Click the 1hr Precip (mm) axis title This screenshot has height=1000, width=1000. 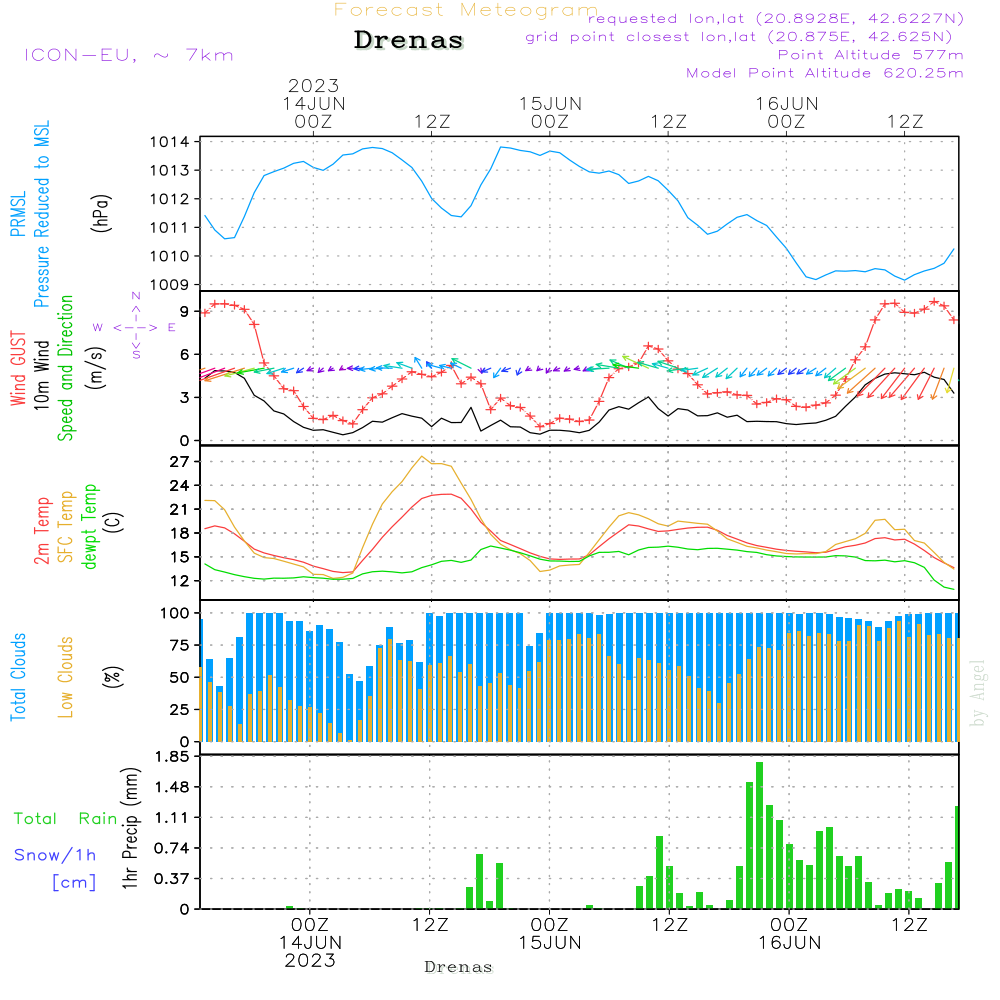click(x=129, y=829)
